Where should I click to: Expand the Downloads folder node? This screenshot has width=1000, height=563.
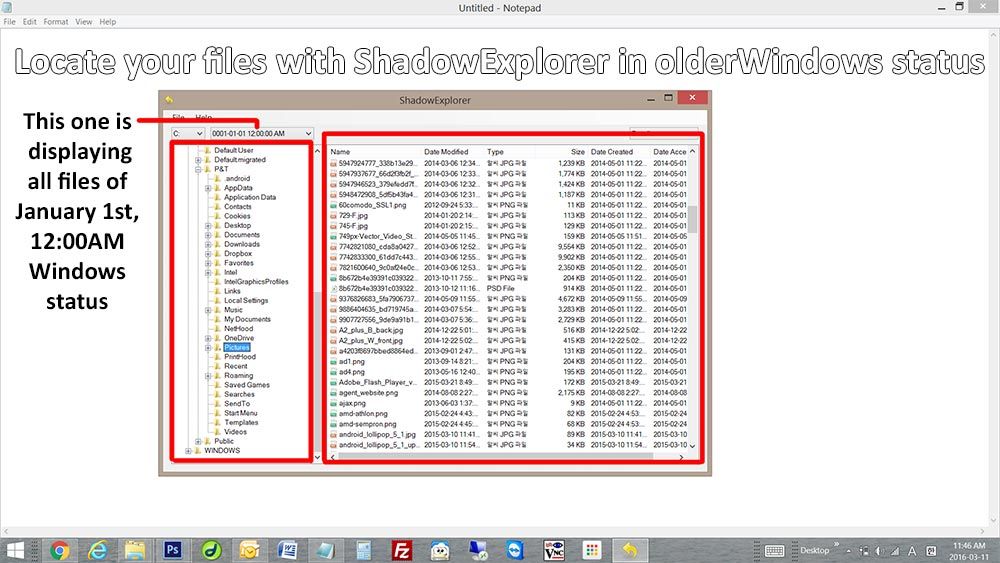(x=208, y=244)
